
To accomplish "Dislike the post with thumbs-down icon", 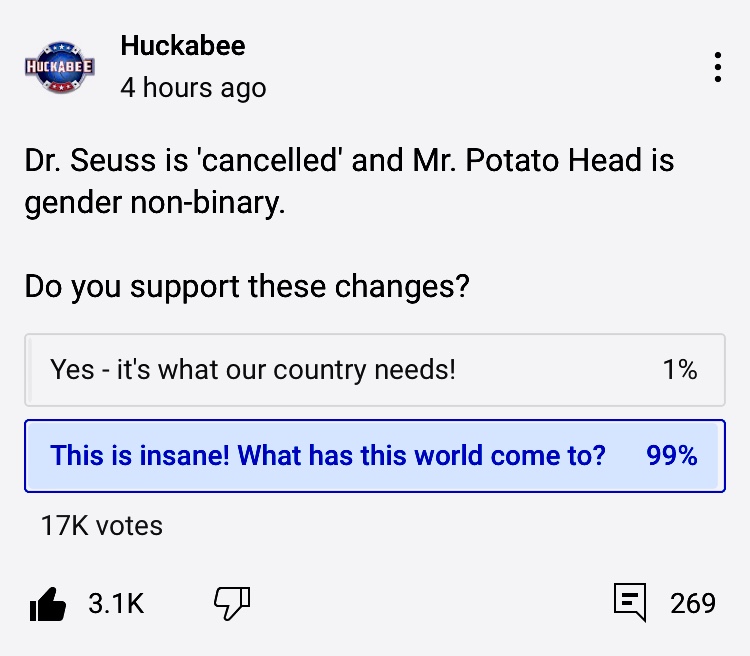I will 232,602.
